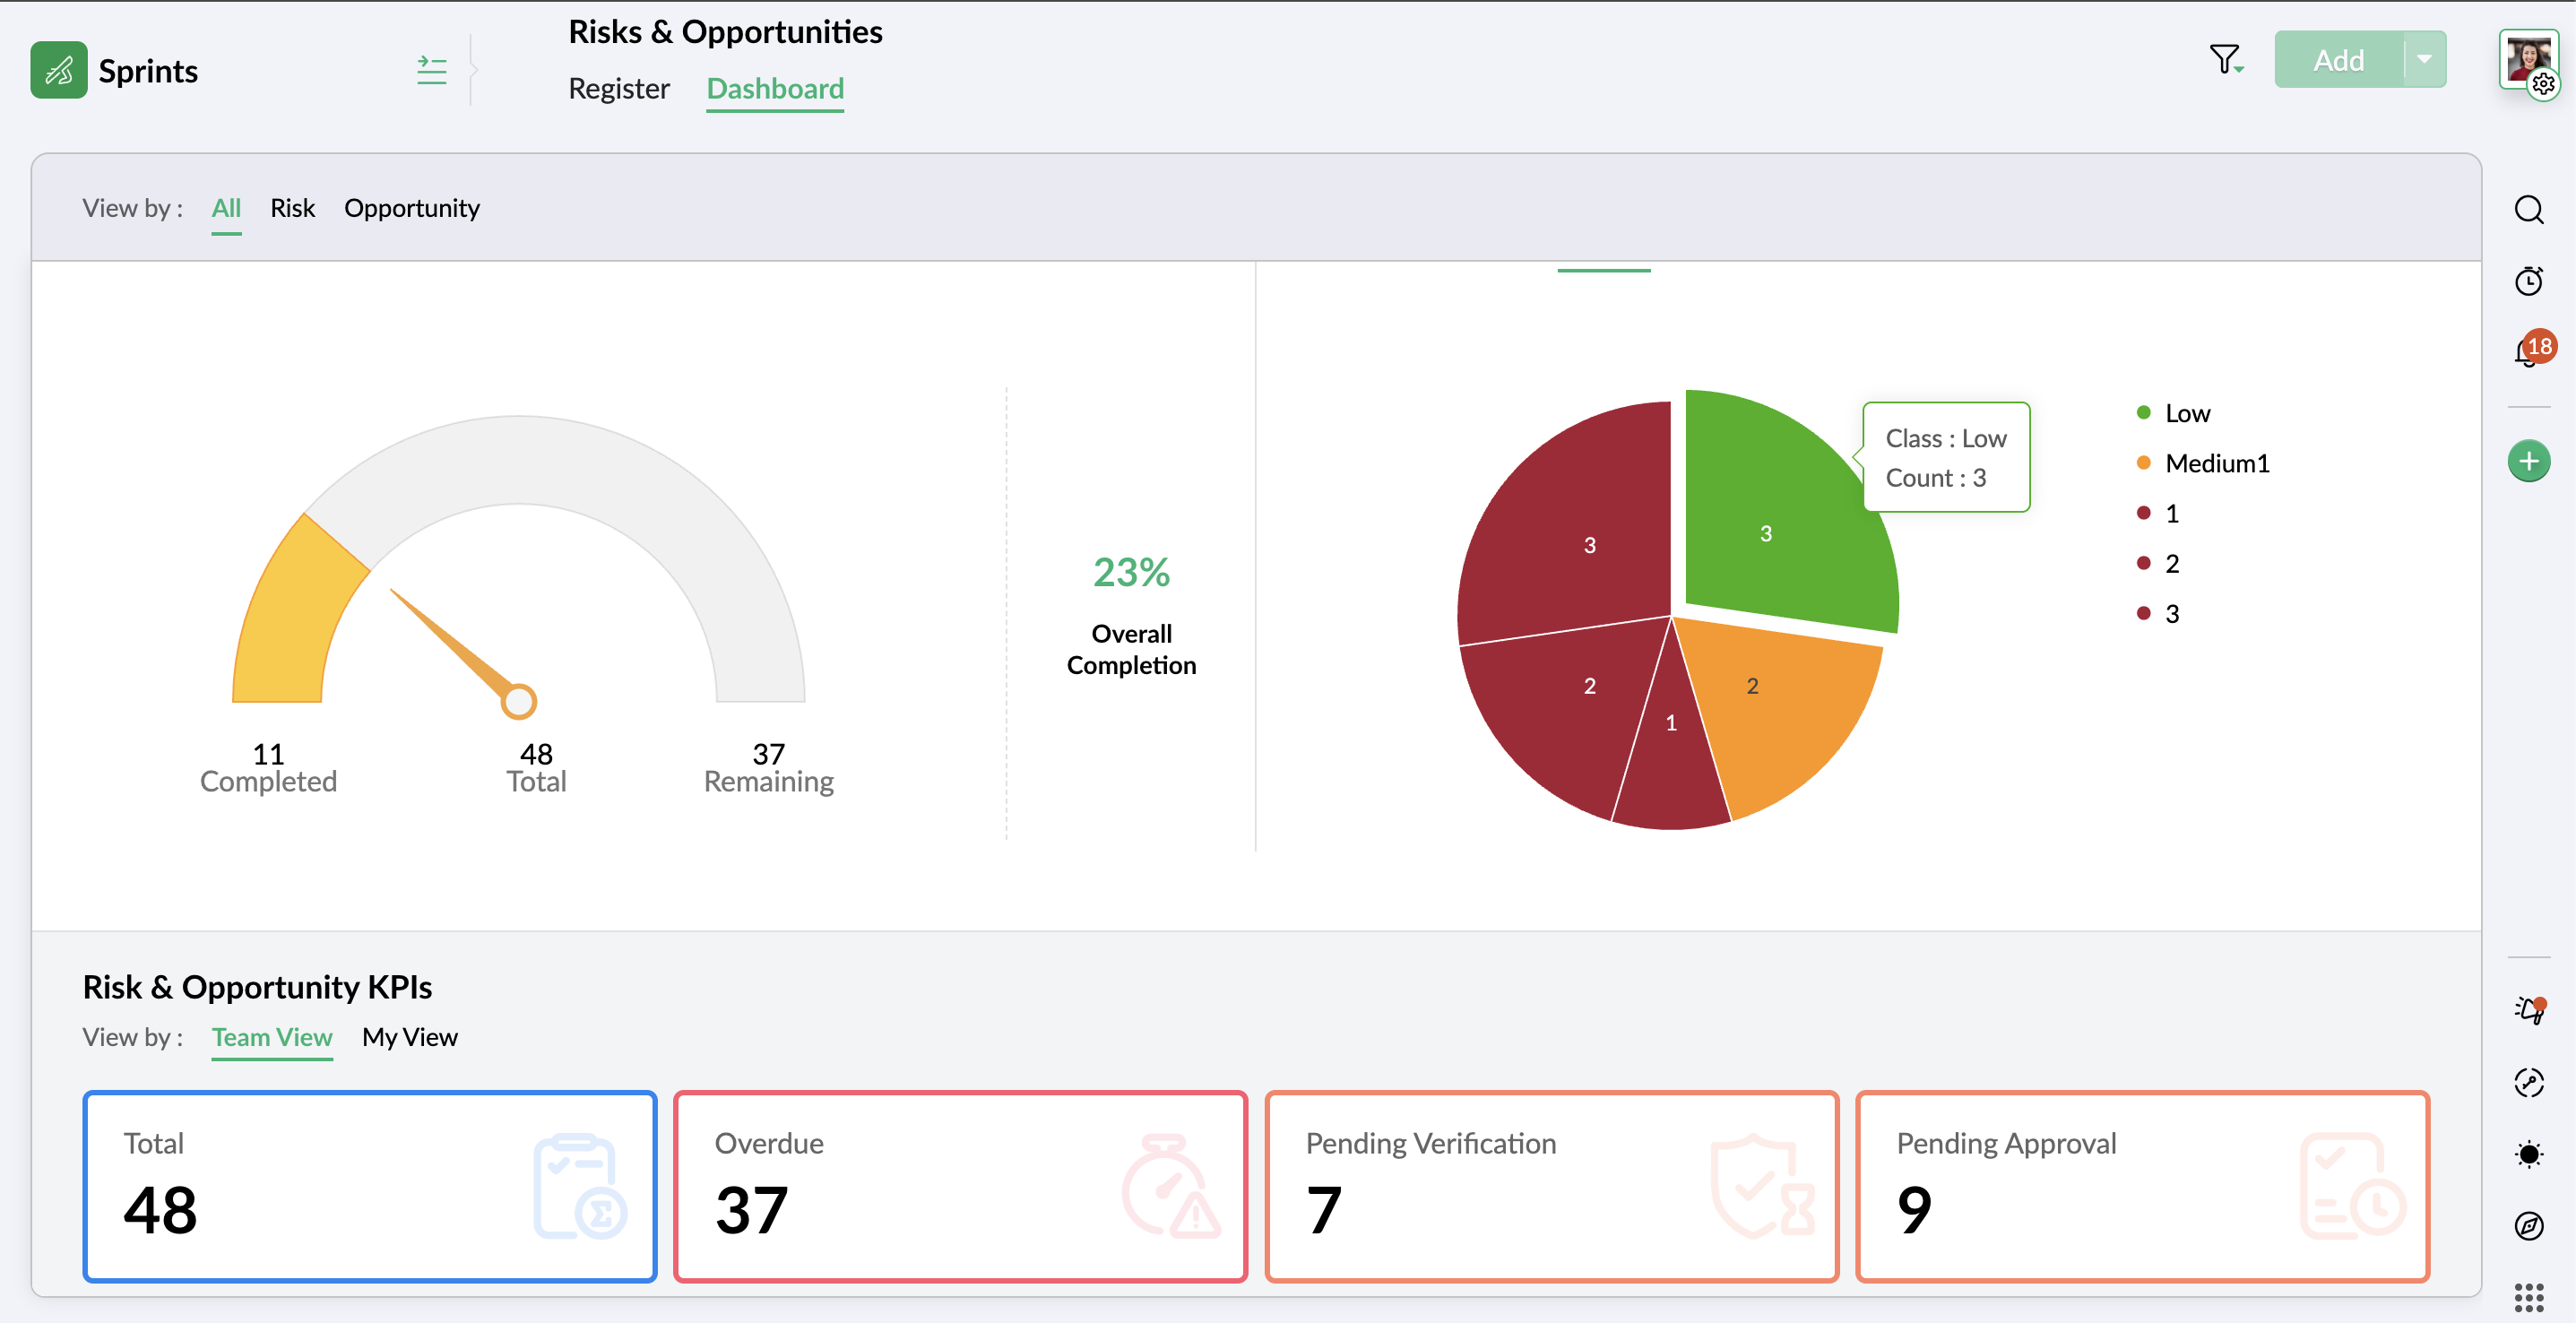
Task: Toggle Medium1 class in pie legend
Action: click(x=2216, y=463)
